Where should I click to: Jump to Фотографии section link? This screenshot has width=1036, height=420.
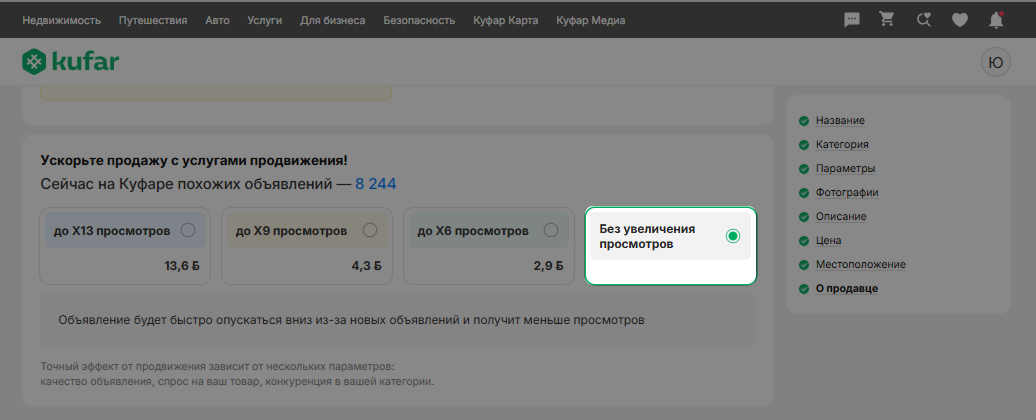(847, 193)
